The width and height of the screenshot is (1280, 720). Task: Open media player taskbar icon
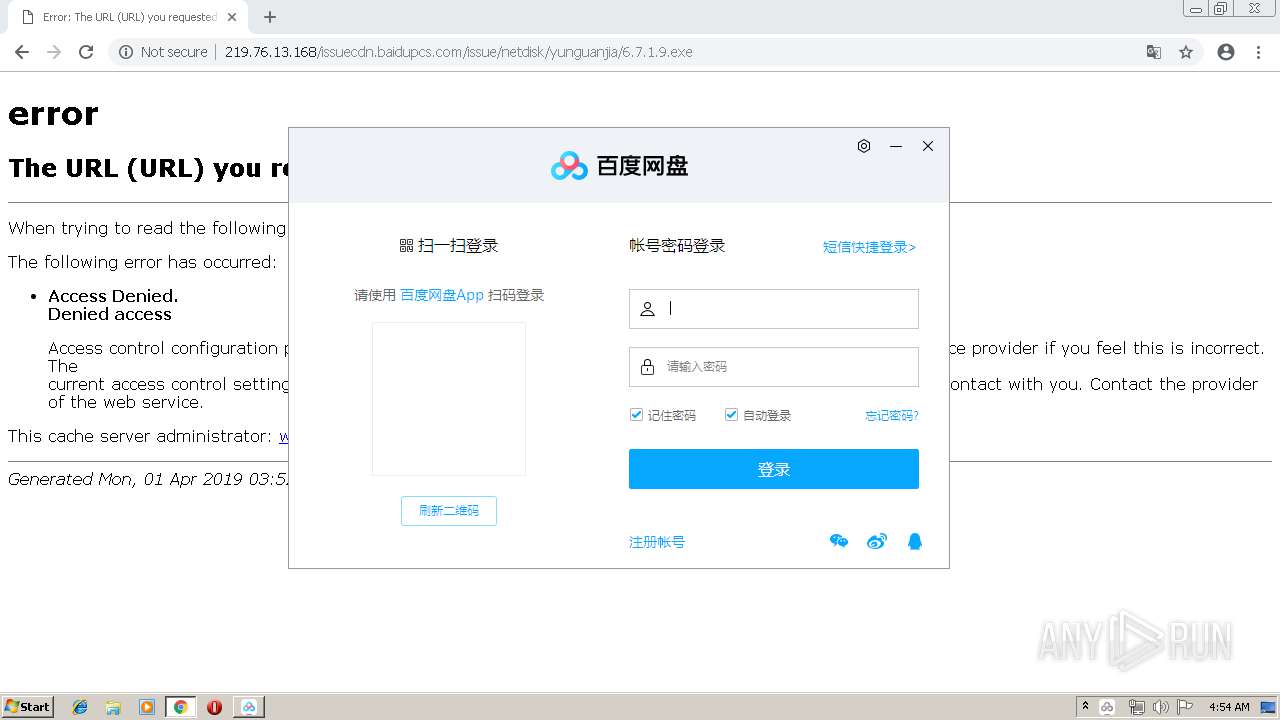click(x=146, y=707)
